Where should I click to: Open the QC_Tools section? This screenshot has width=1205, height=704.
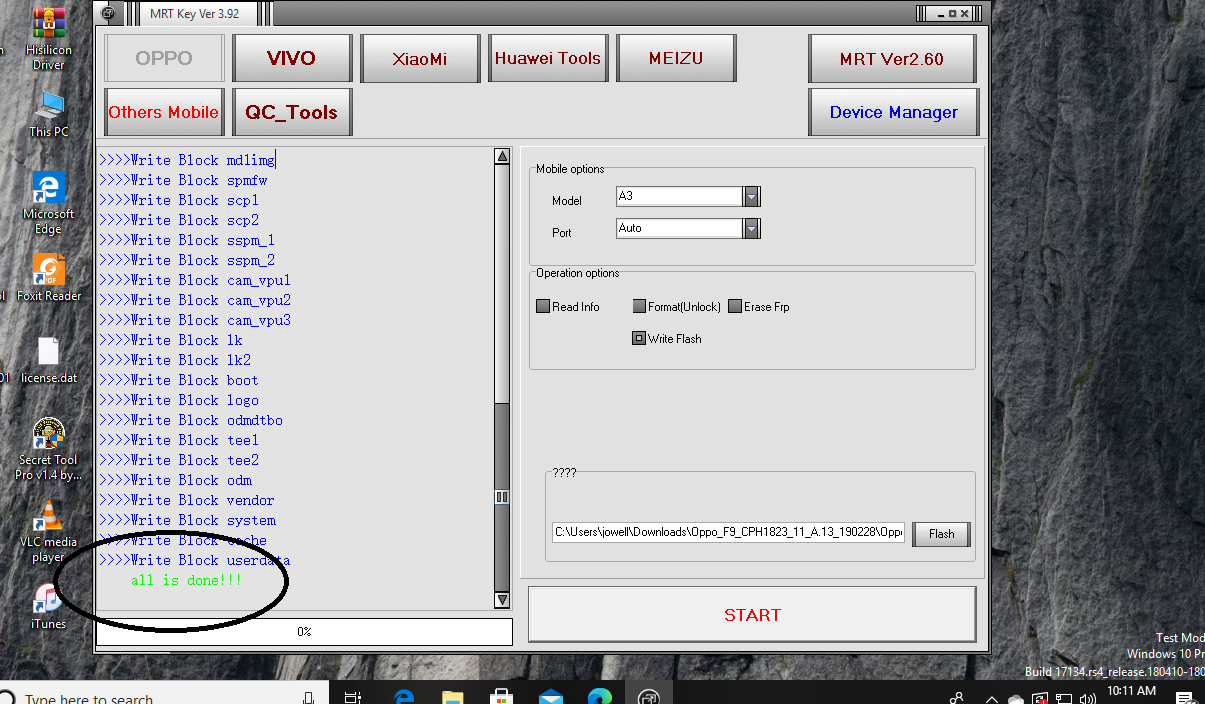tap(292, 112)
